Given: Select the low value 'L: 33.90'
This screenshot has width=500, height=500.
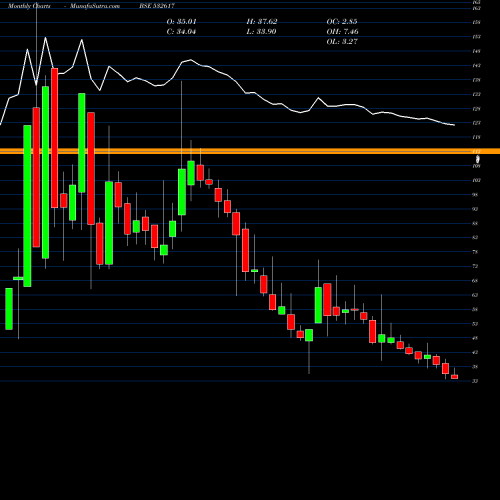Looking at the screenshot, I should pyautogui.click(x=262, y=32).
